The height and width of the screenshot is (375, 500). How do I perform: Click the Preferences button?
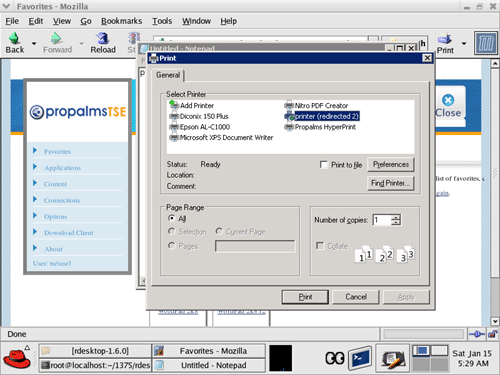391,164
